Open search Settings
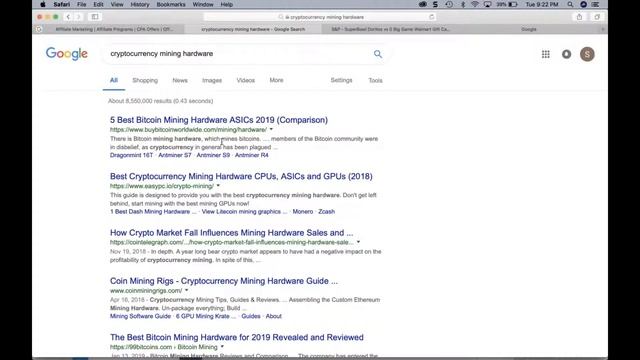This screenshot has width=640, height=360. 341,80
